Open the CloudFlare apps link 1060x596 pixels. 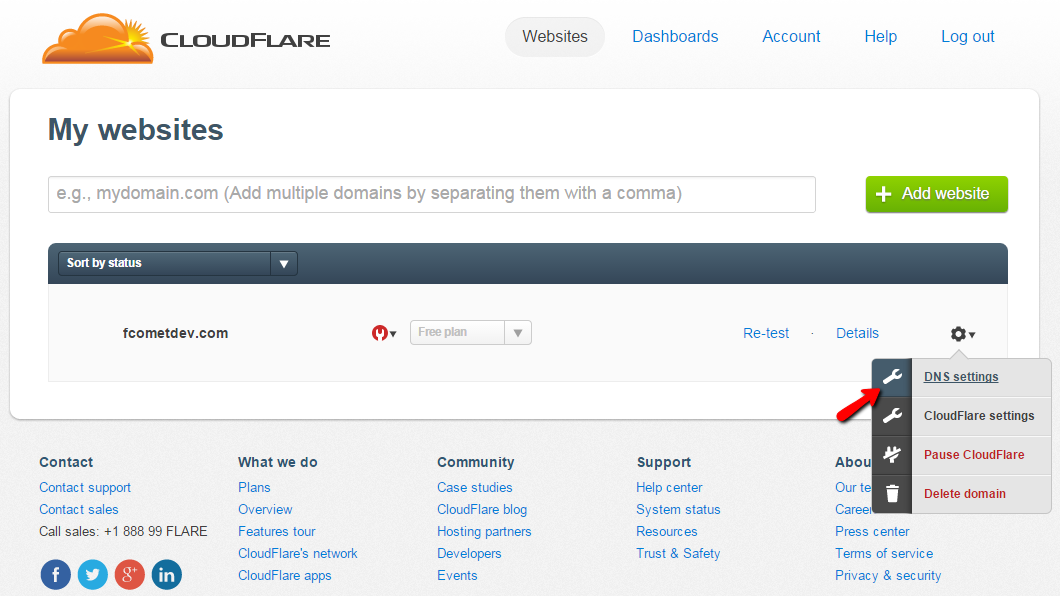point(285,576)
